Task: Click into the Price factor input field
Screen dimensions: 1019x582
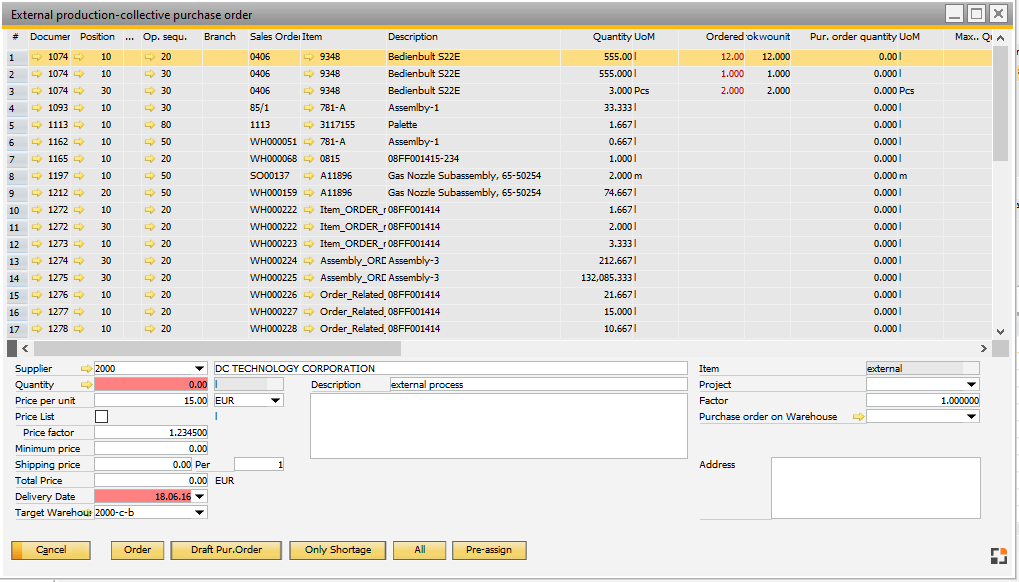Action: [x=151, y=433]
